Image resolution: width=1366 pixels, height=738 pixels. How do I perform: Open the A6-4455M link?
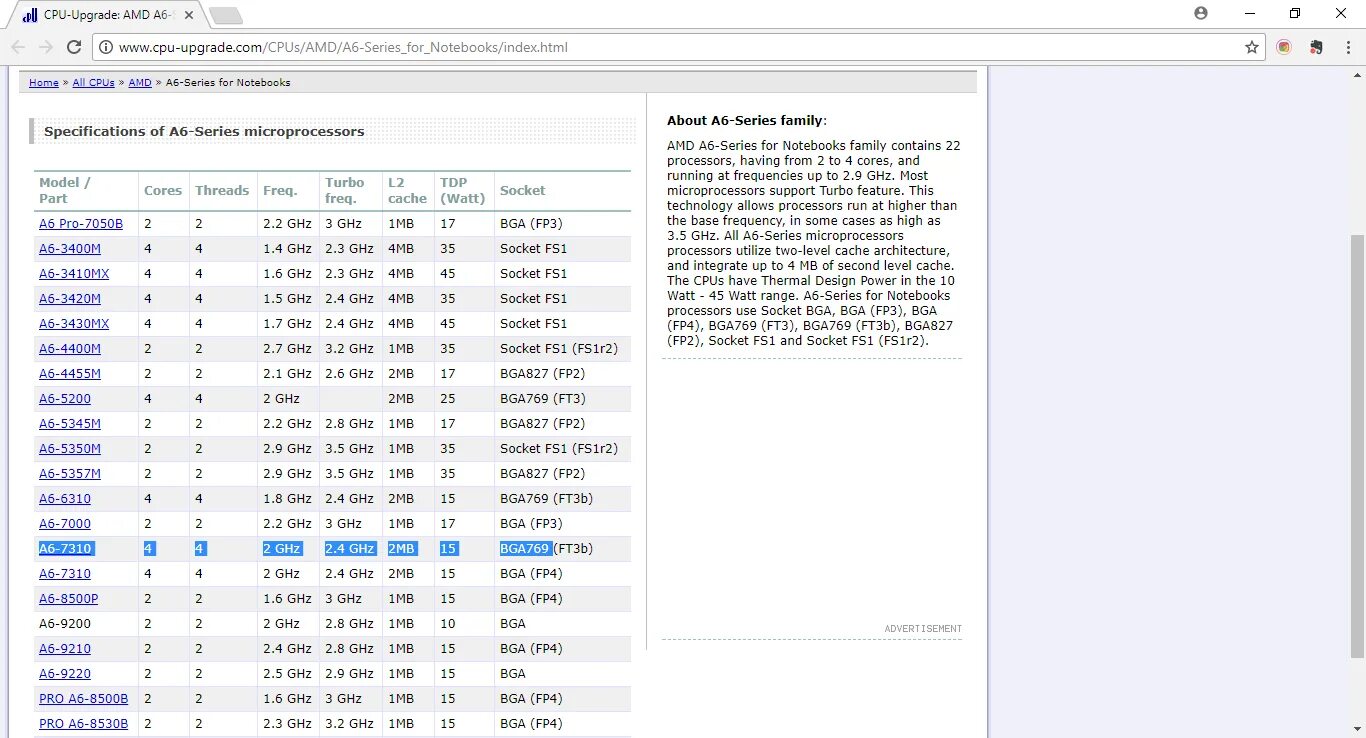click(70, 373)
